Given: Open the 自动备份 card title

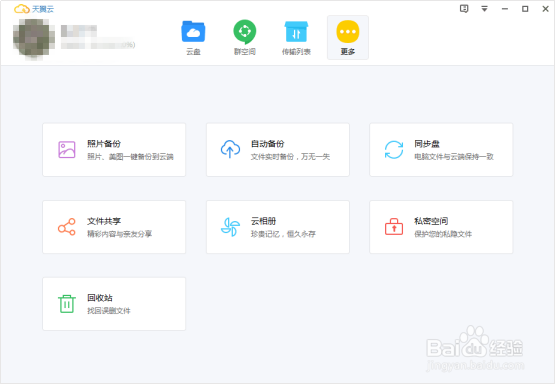Looking at the screenshot, I should [x=267, y=144].
